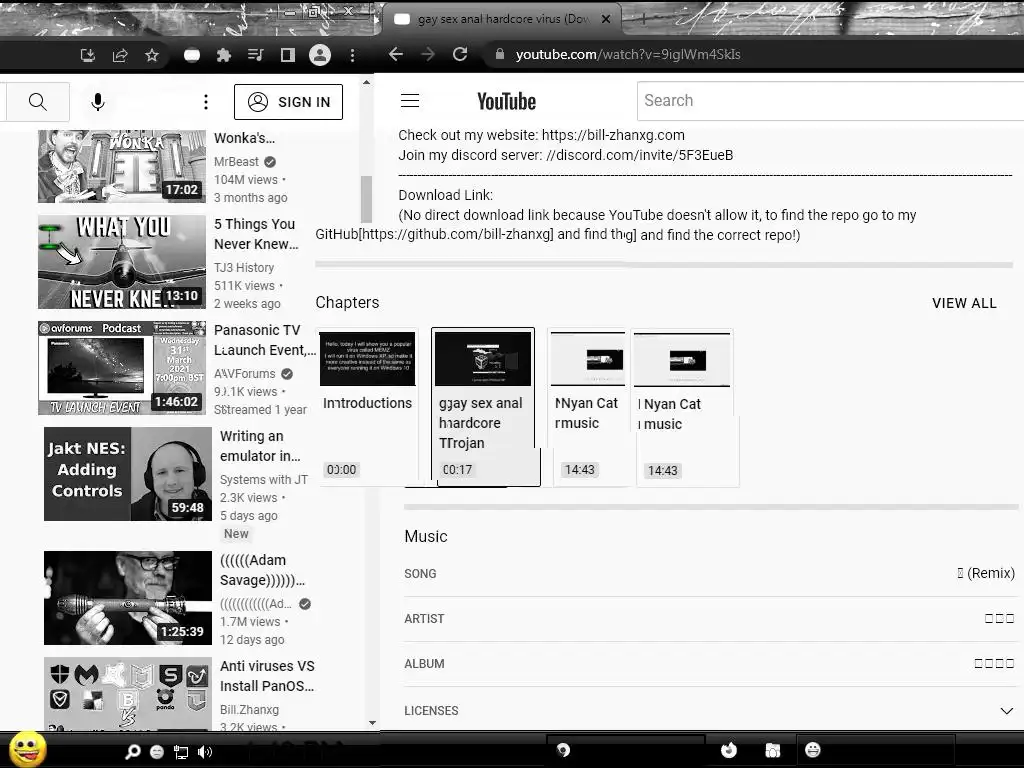The width and height of the screenshot is (1024, 768).
Task: Click the laughing smiley Start button on taskbar
Action: [x=27, y=749]
